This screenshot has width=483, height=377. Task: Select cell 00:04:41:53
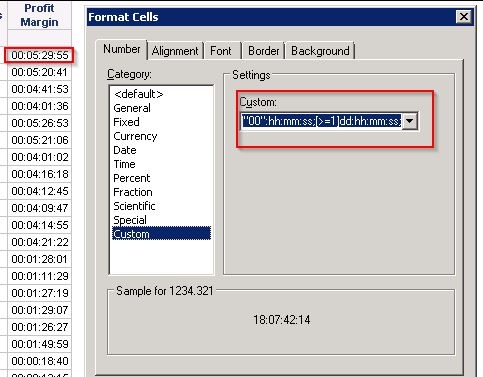pos(39,89)
